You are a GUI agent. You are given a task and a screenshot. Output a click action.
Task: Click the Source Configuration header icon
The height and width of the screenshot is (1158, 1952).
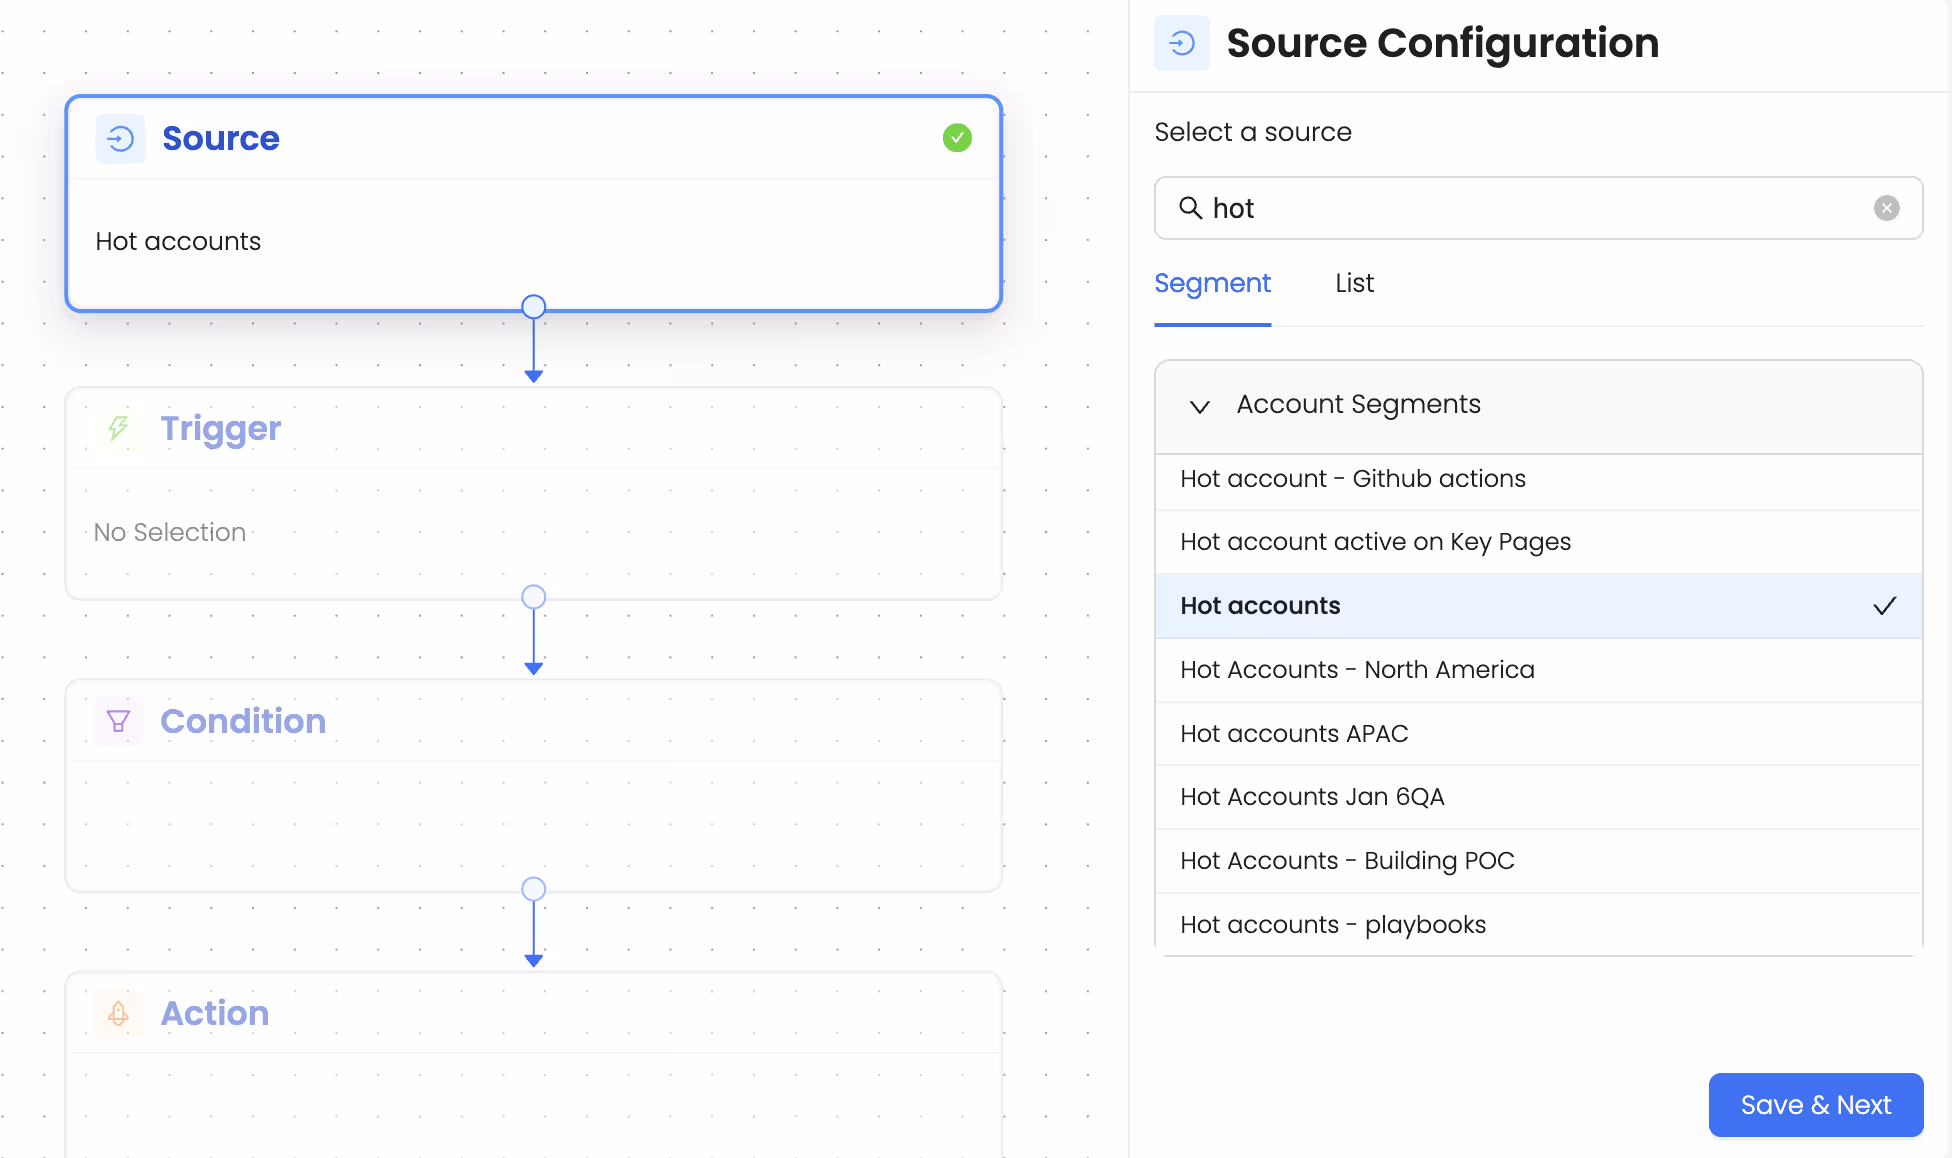[1181, 43]
